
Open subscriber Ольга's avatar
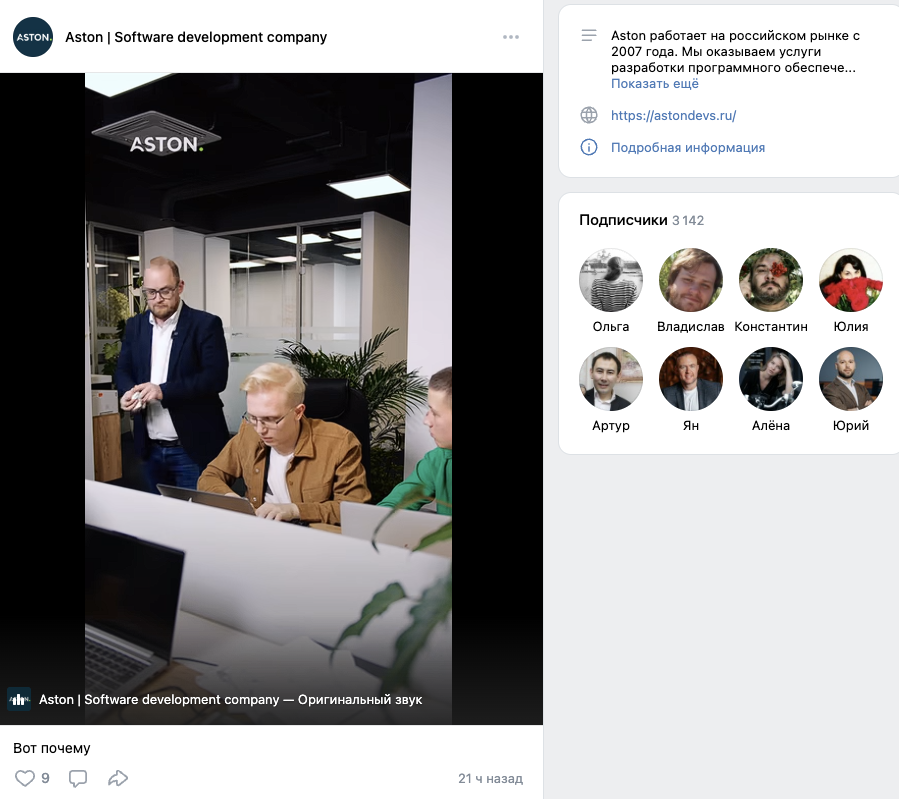click(611, 280)
